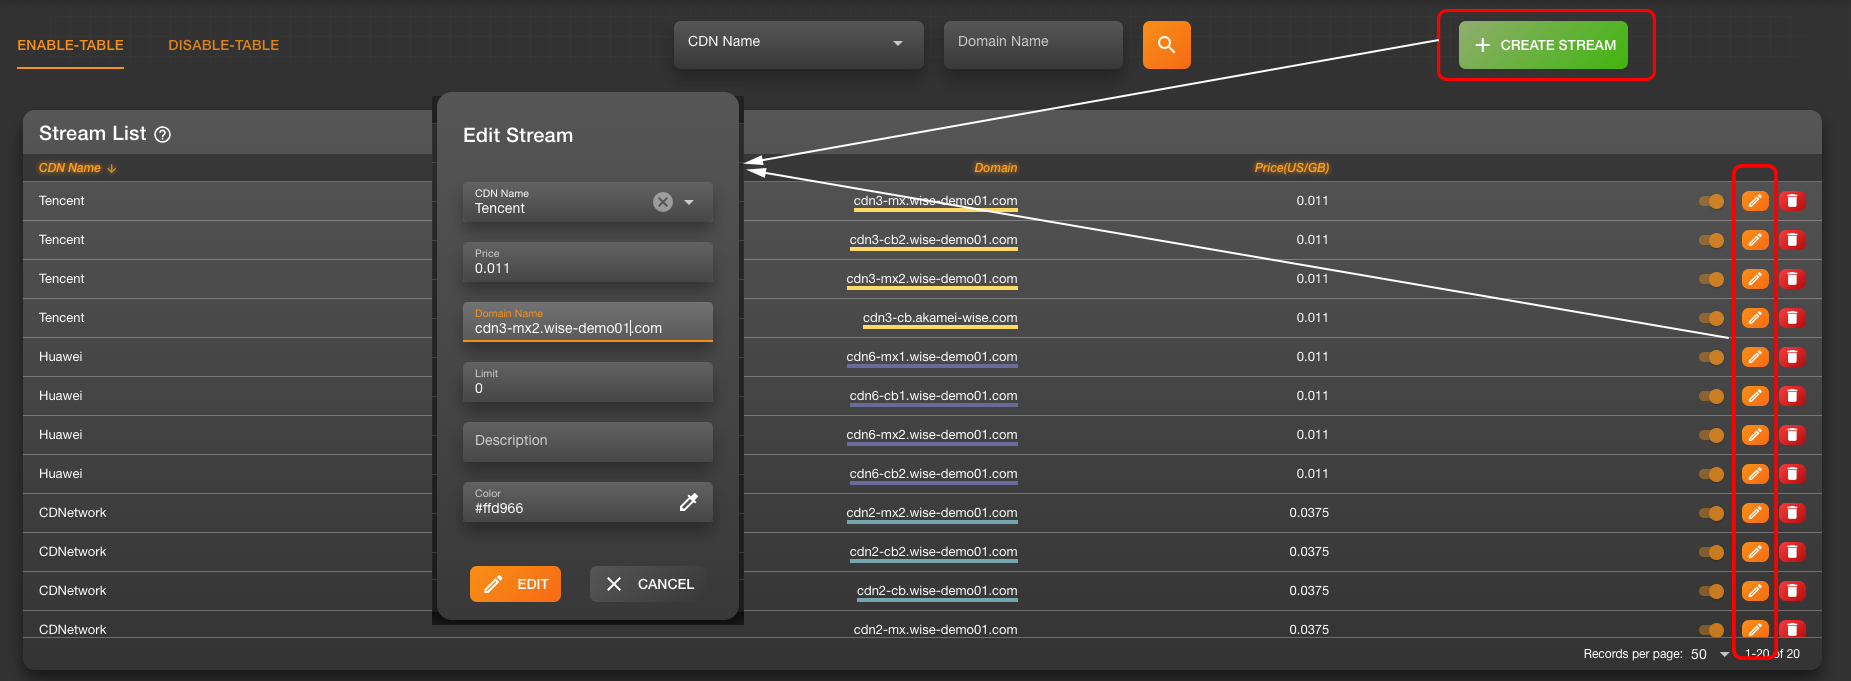Confirm with the orange EDIT button
Viewport: 1851px width, 681px height.
pyautogui.click(x=515, y=584)
